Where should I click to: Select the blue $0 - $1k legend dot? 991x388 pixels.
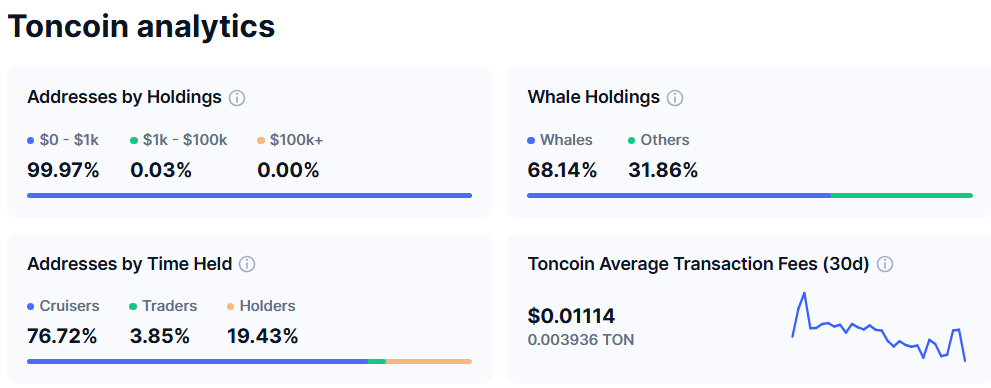click(31, 141)
